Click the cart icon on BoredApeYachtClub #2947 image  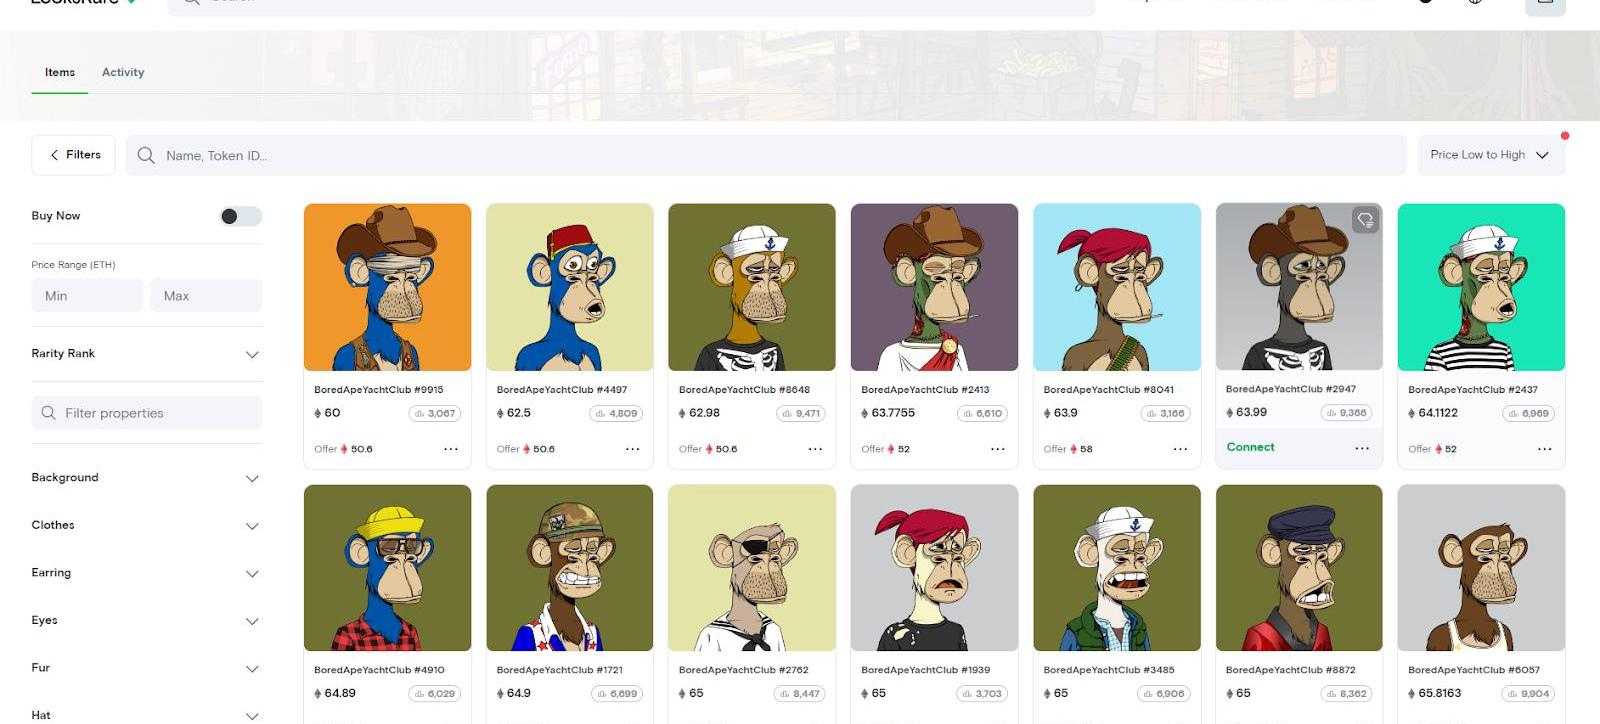(1365, 220)
